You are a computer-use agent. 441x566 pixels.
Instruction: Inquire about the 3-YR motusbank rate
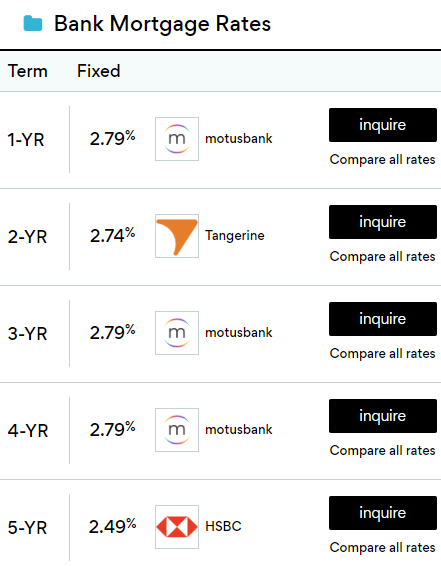383,319
